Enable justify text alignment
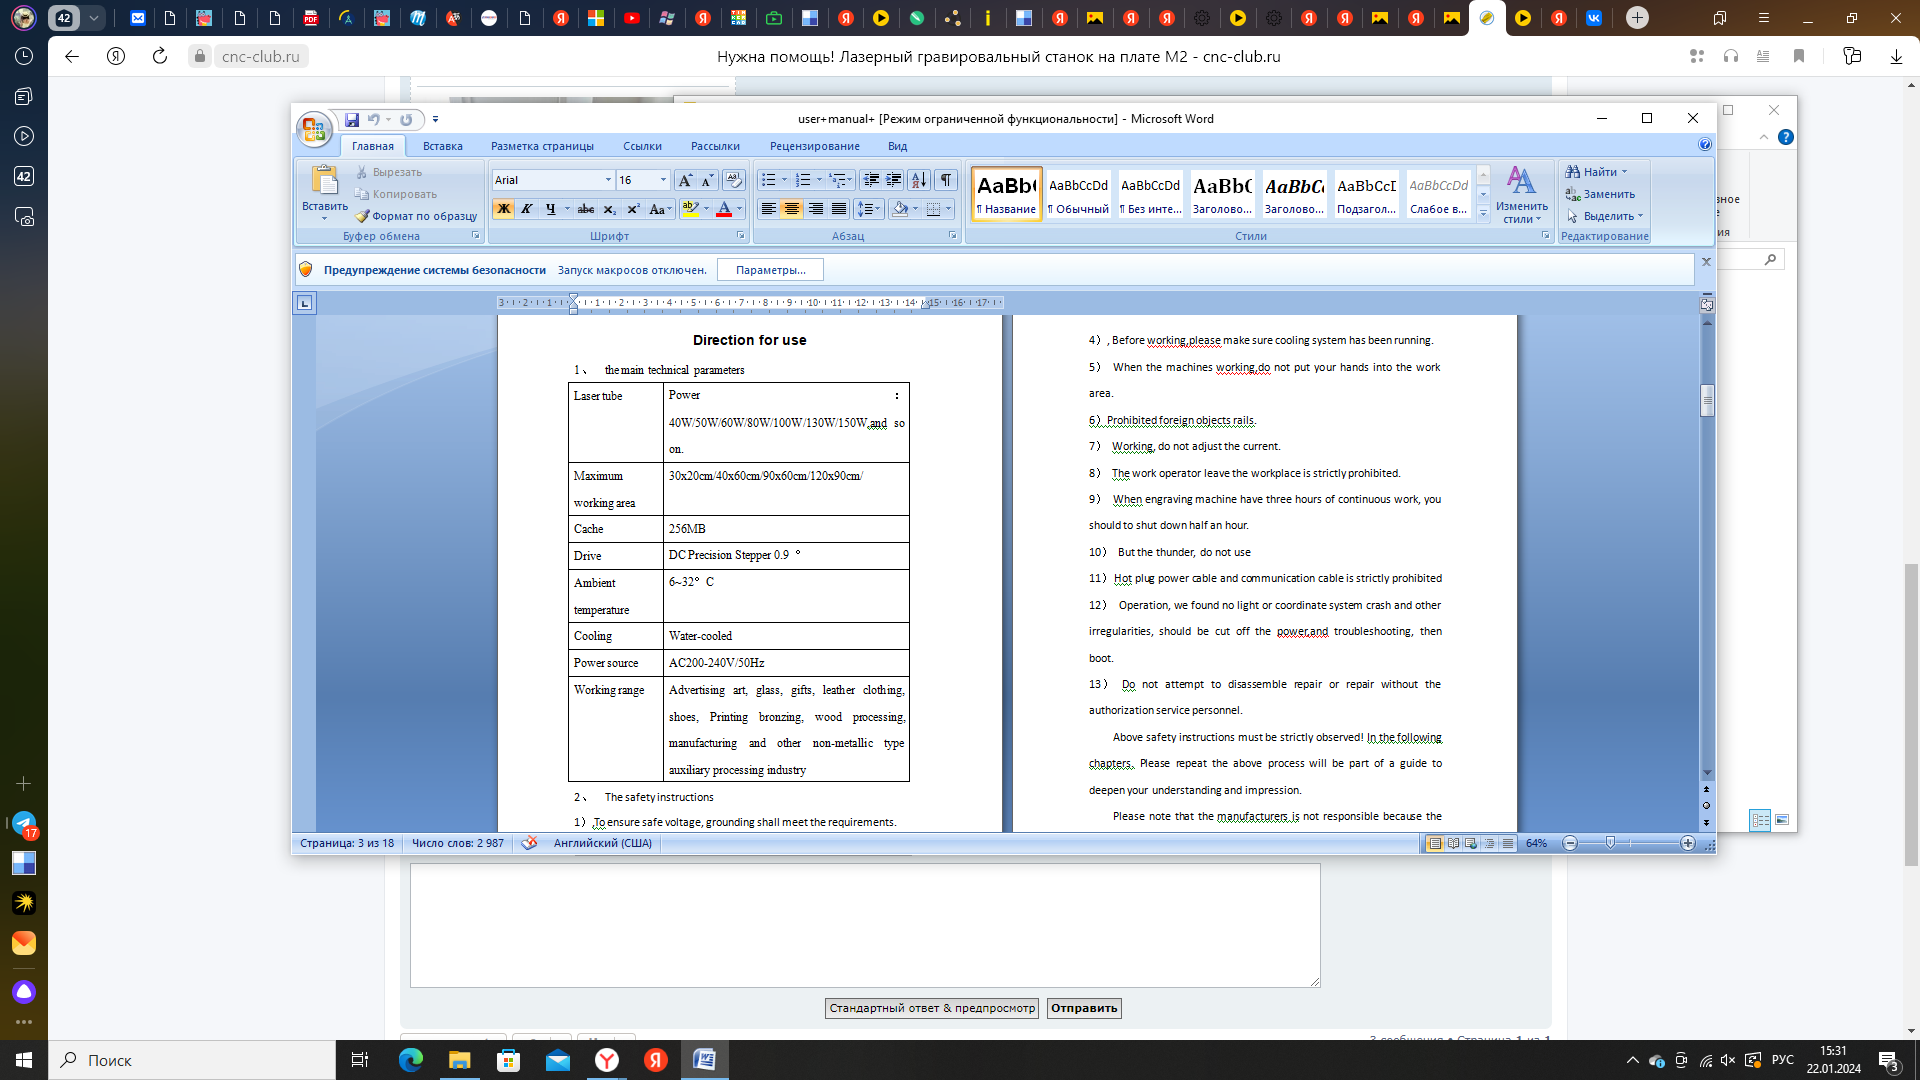 click(839, 209)
